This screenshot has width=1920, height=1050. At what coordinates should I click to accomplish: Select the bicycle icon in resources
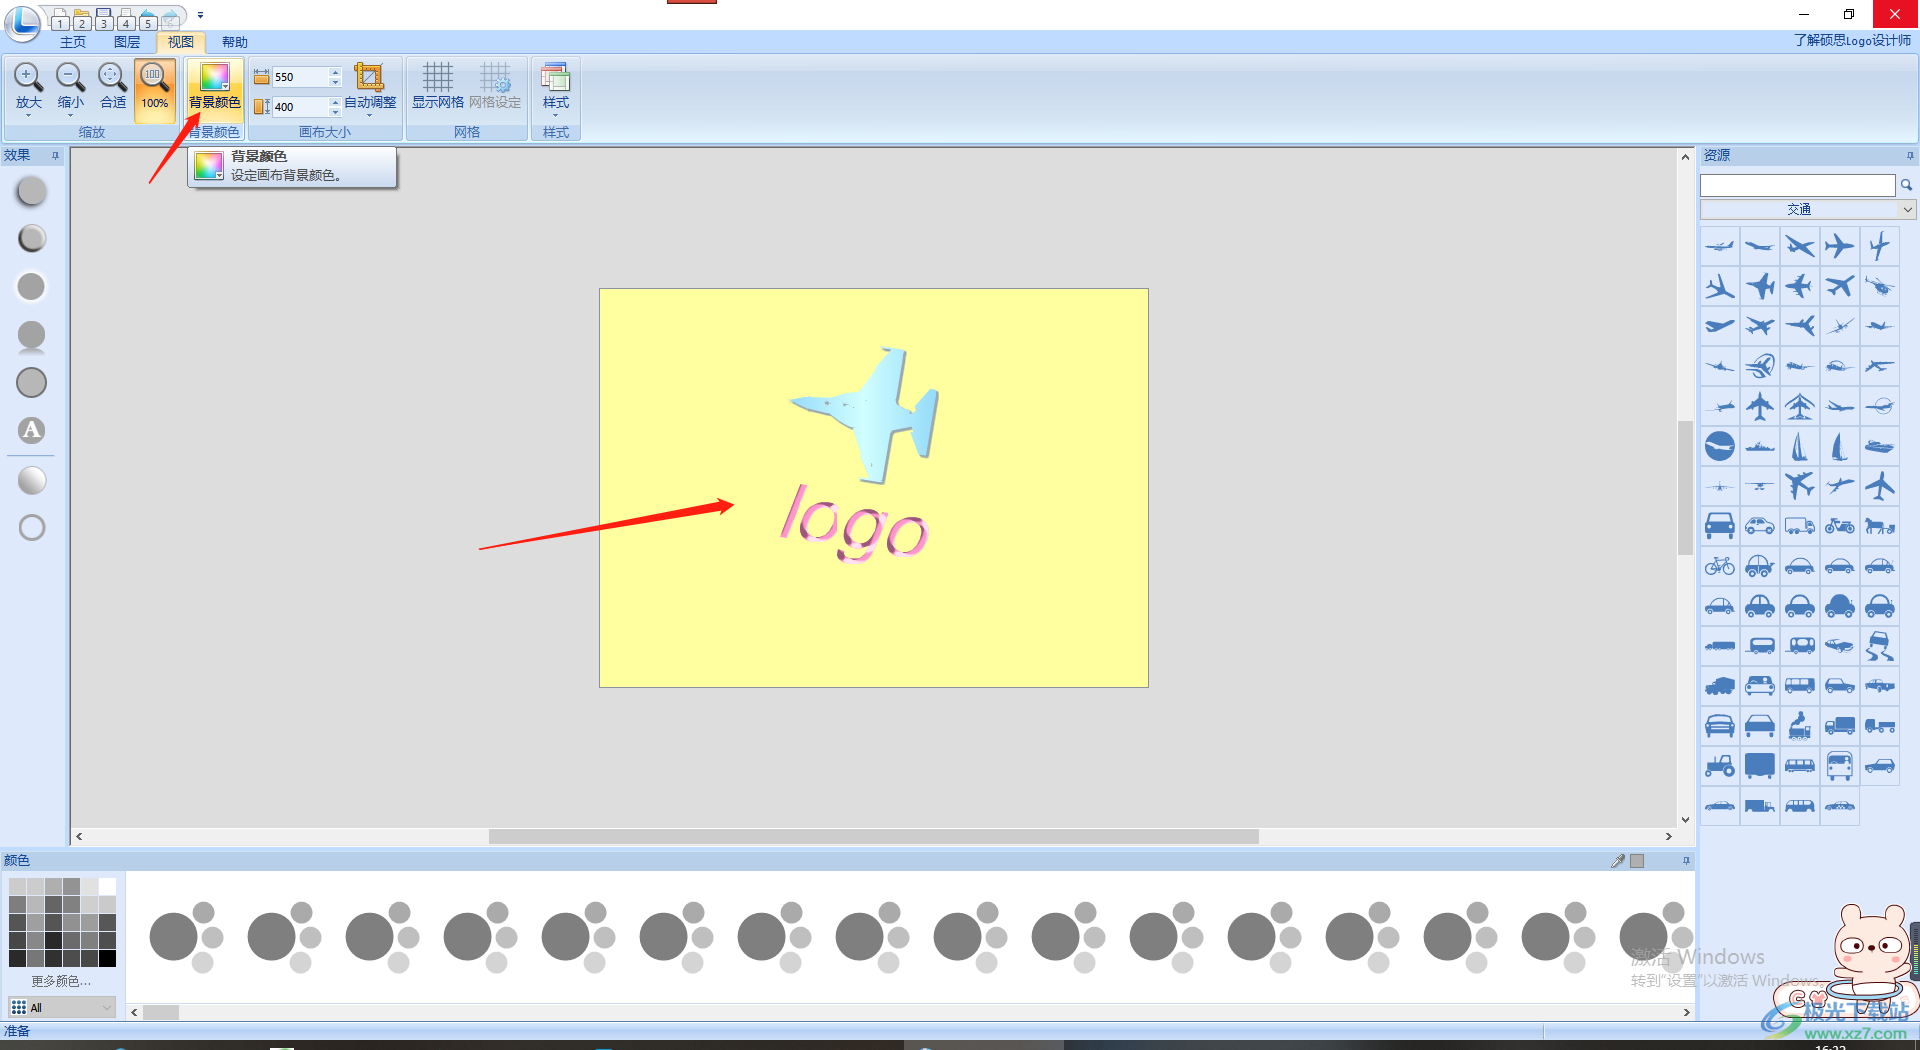pos(1720,566)
